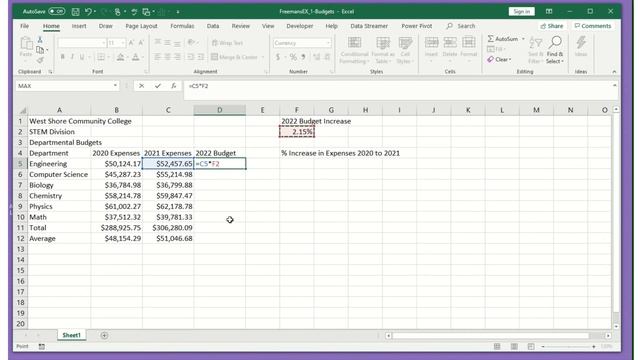Open the Power Pivot tab
The width and height of the screenshot is (640, 360).
pyautogui.click(x=416, y=26)
